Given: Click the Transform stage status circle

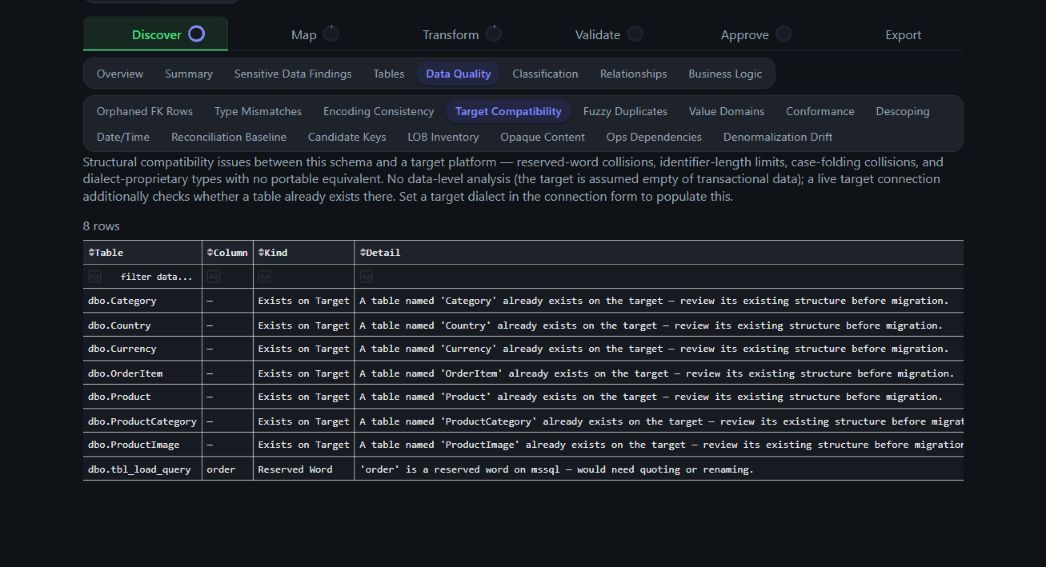Looking at the screenshot, I should tap(494, 34).
